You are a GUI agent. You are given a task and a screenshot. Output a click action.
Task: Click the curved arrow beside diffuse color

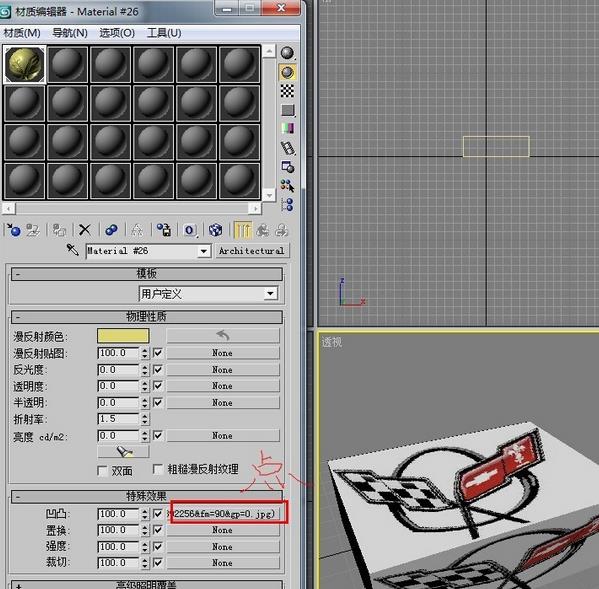[223, 336]
